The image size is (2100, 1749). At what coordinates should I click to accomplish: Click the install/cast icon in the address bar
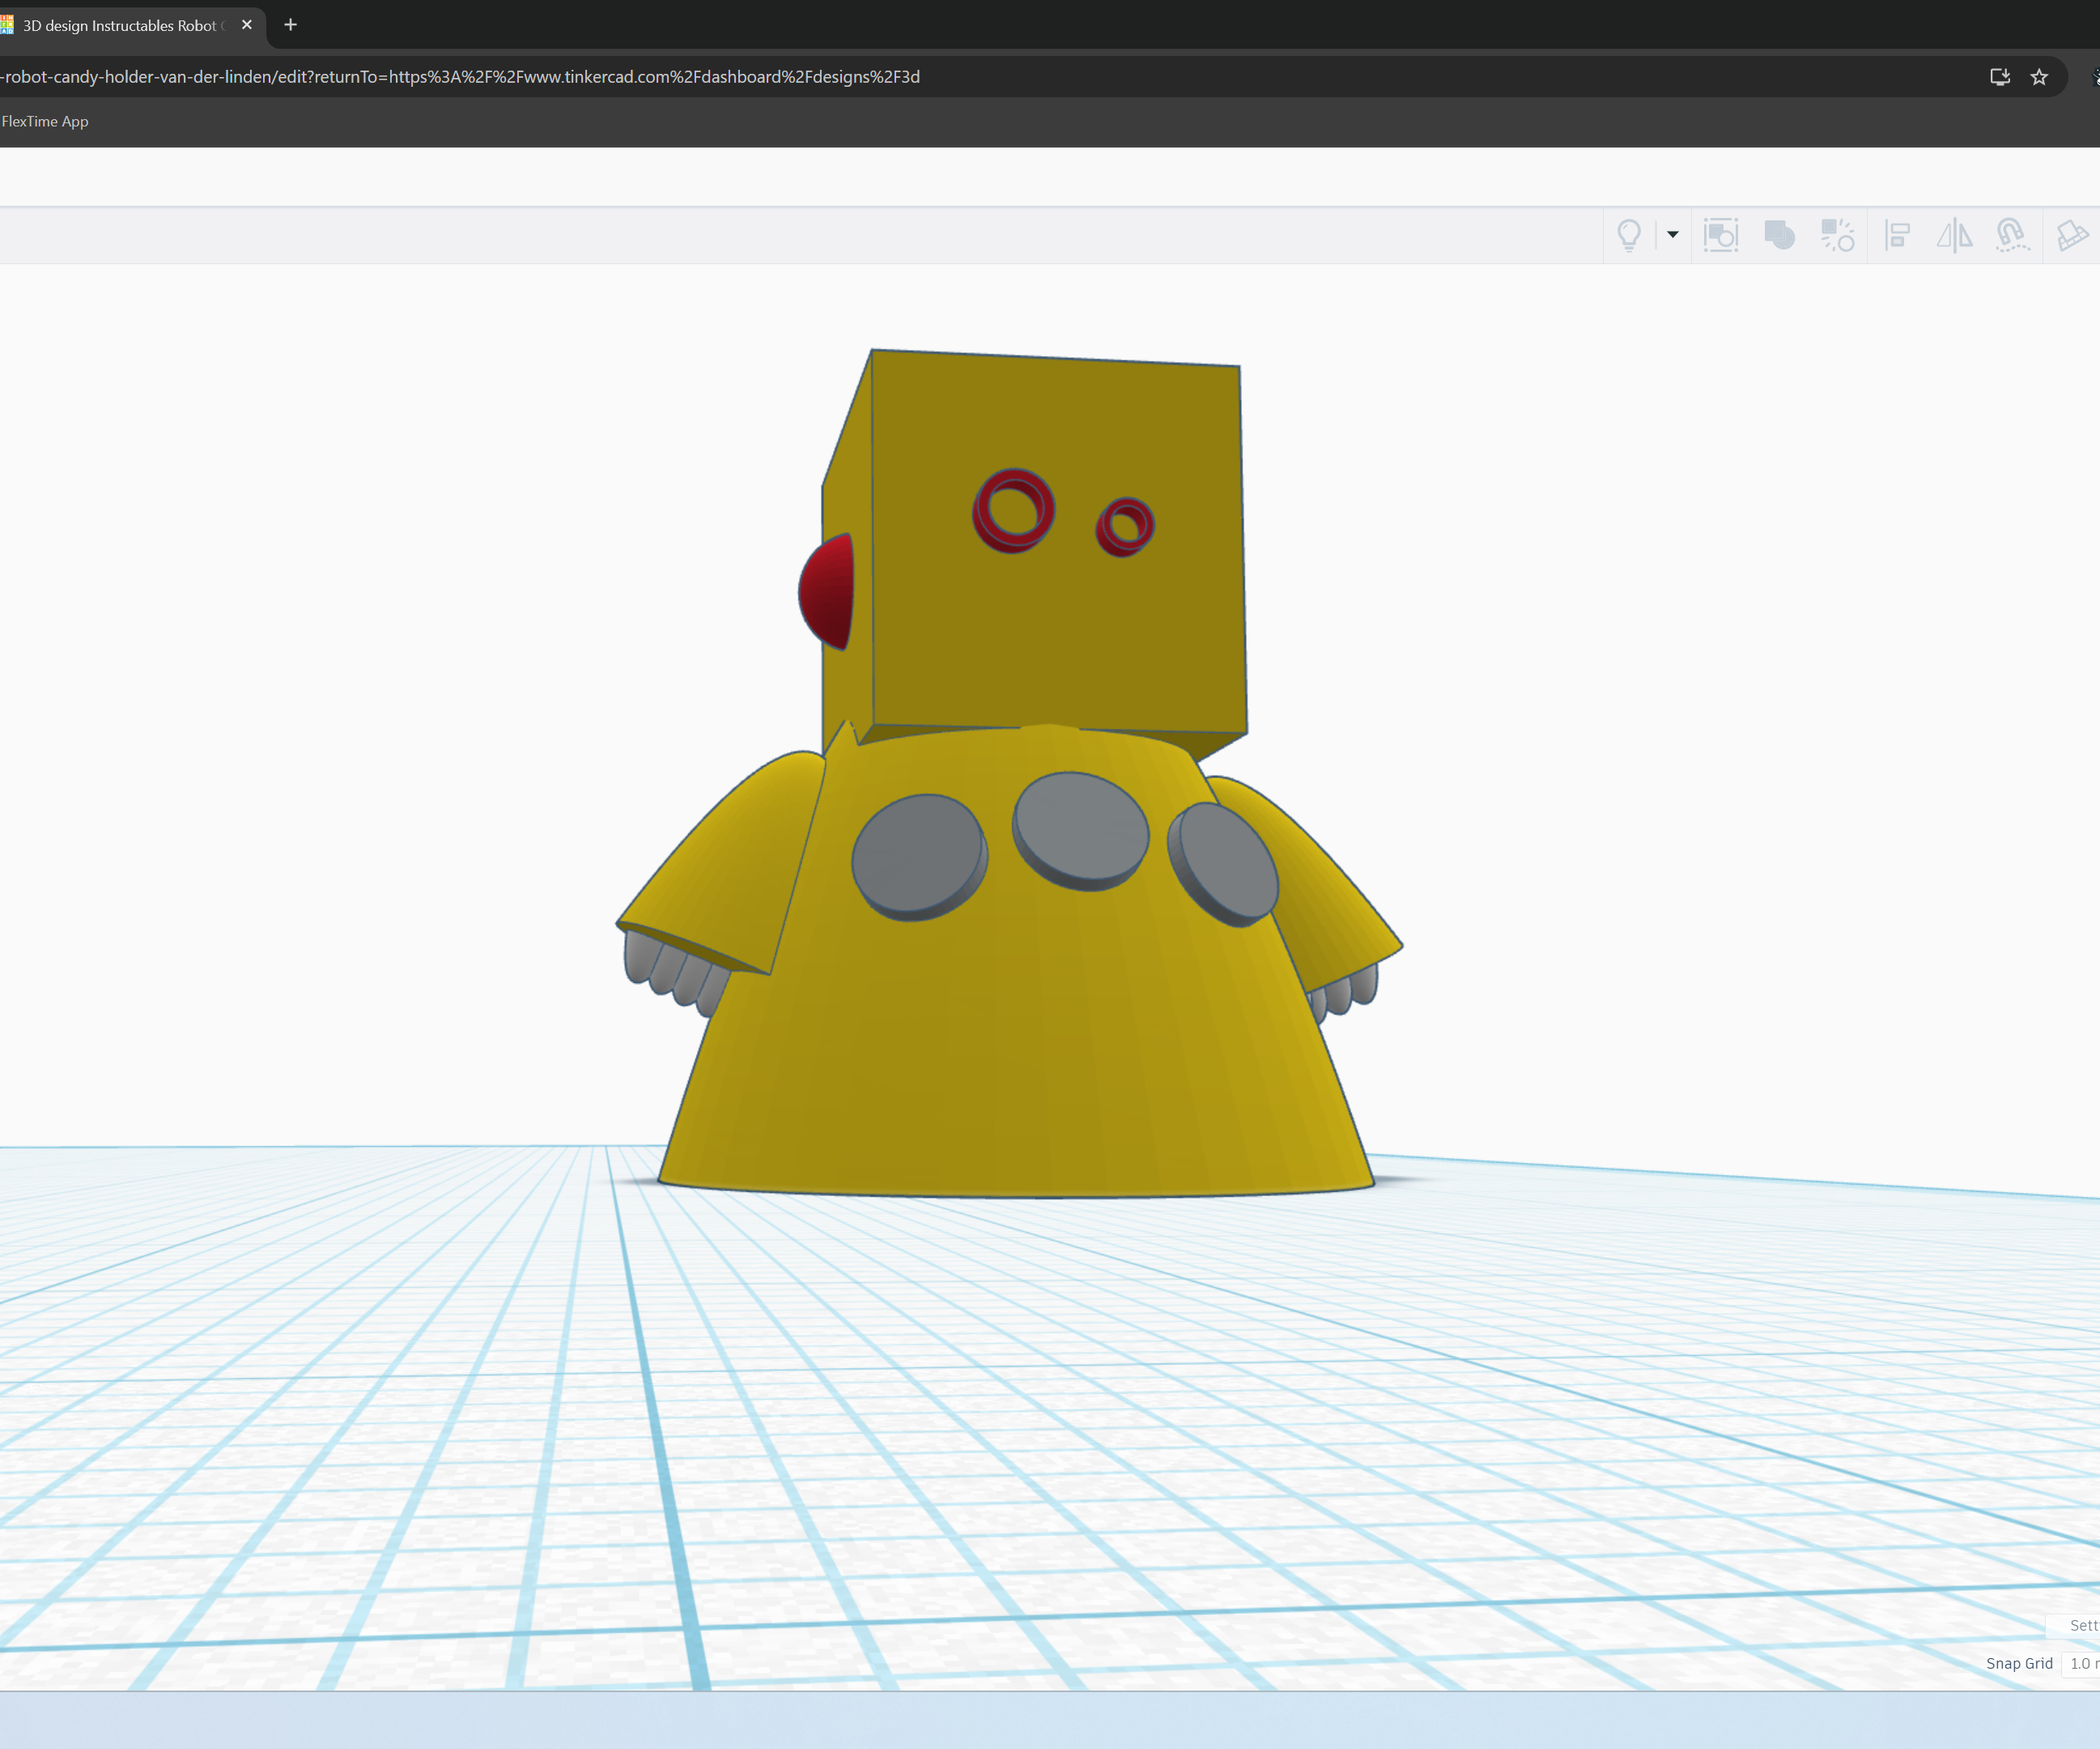tap(1999, 77)
